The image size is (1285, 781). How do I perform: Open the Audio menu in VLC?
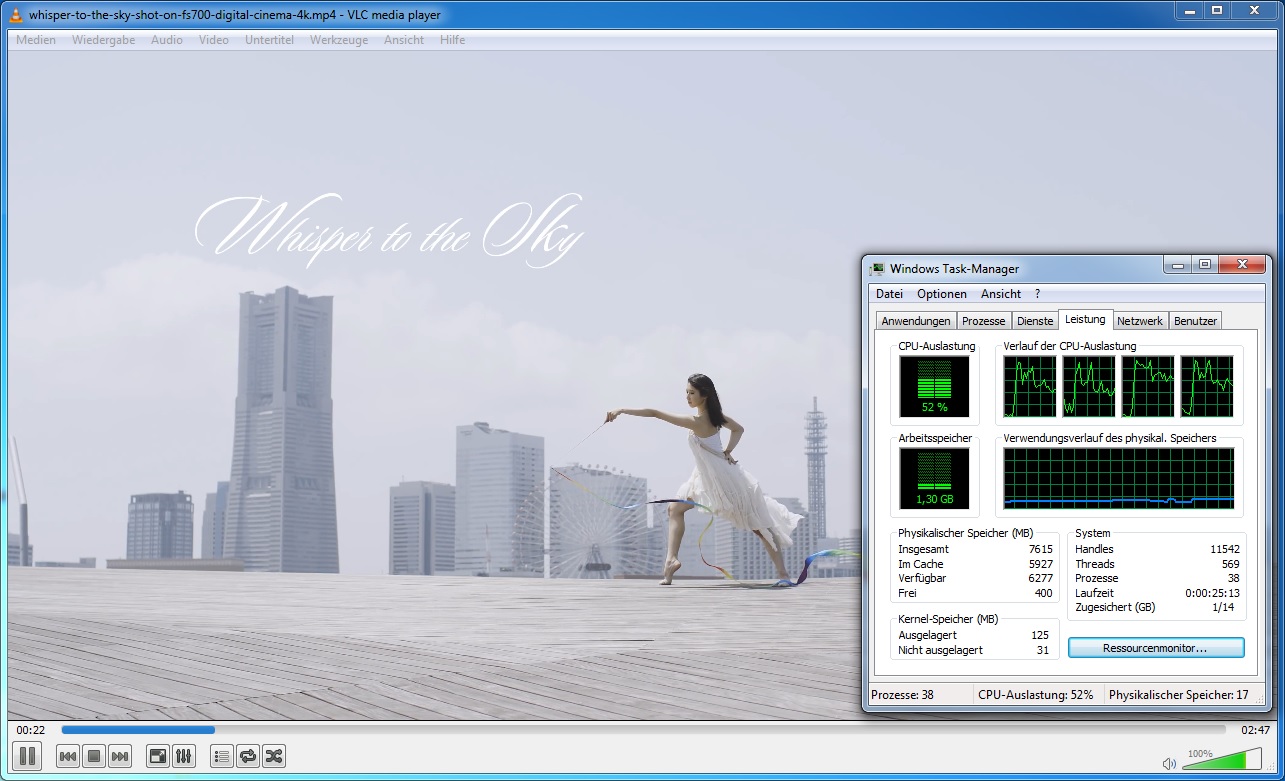(167, 40)
